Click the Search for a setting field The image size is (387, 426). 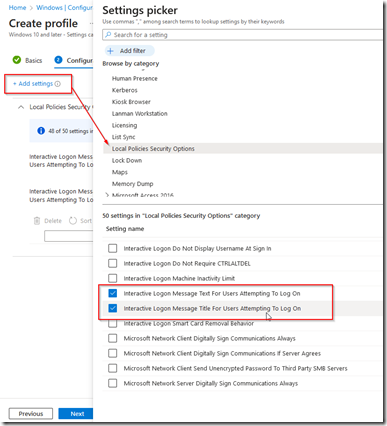(242, 35)
